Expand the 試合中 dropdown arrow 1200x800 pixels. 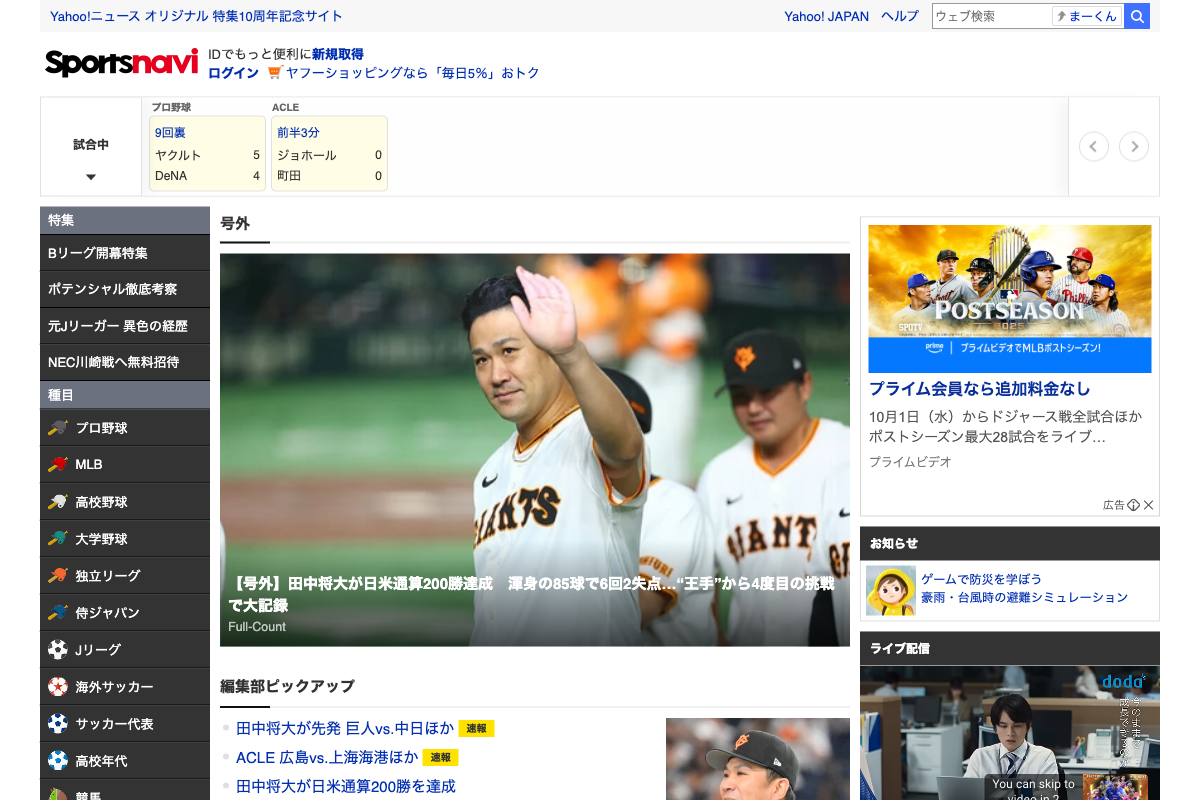pos(91,177)
